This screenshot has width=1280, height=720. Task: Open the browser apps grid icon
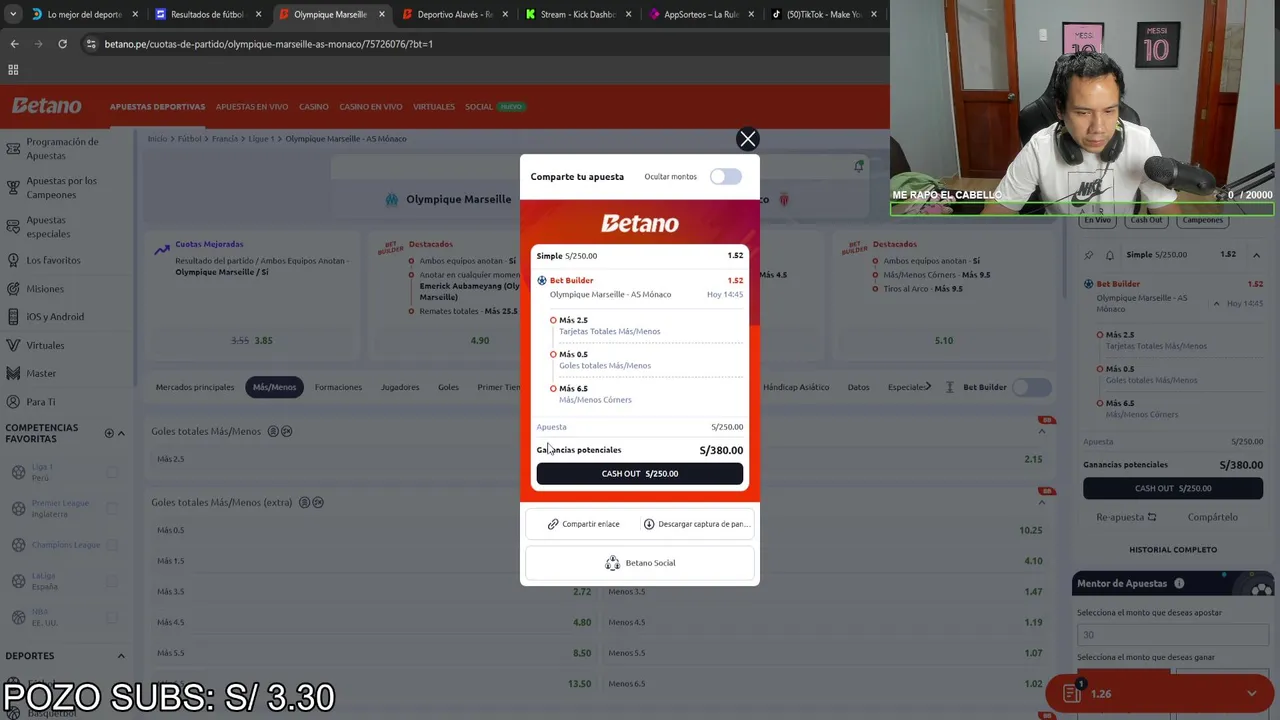click(x=13, y=70)
